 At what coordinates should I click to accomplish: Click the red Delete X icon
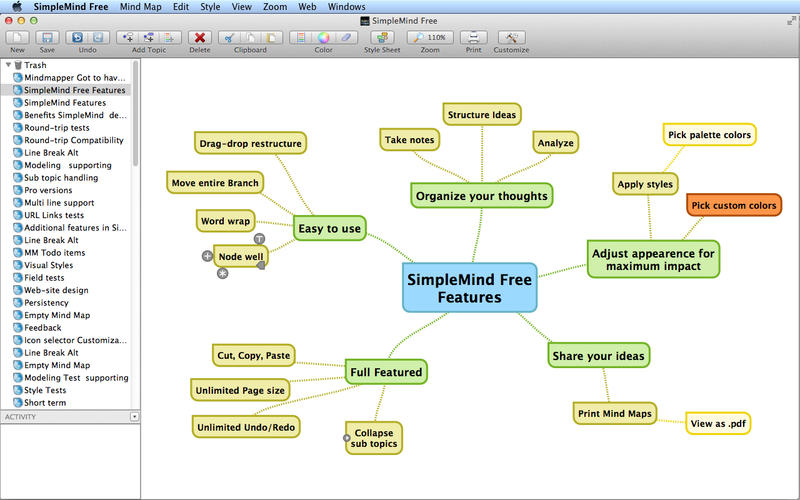199,38
